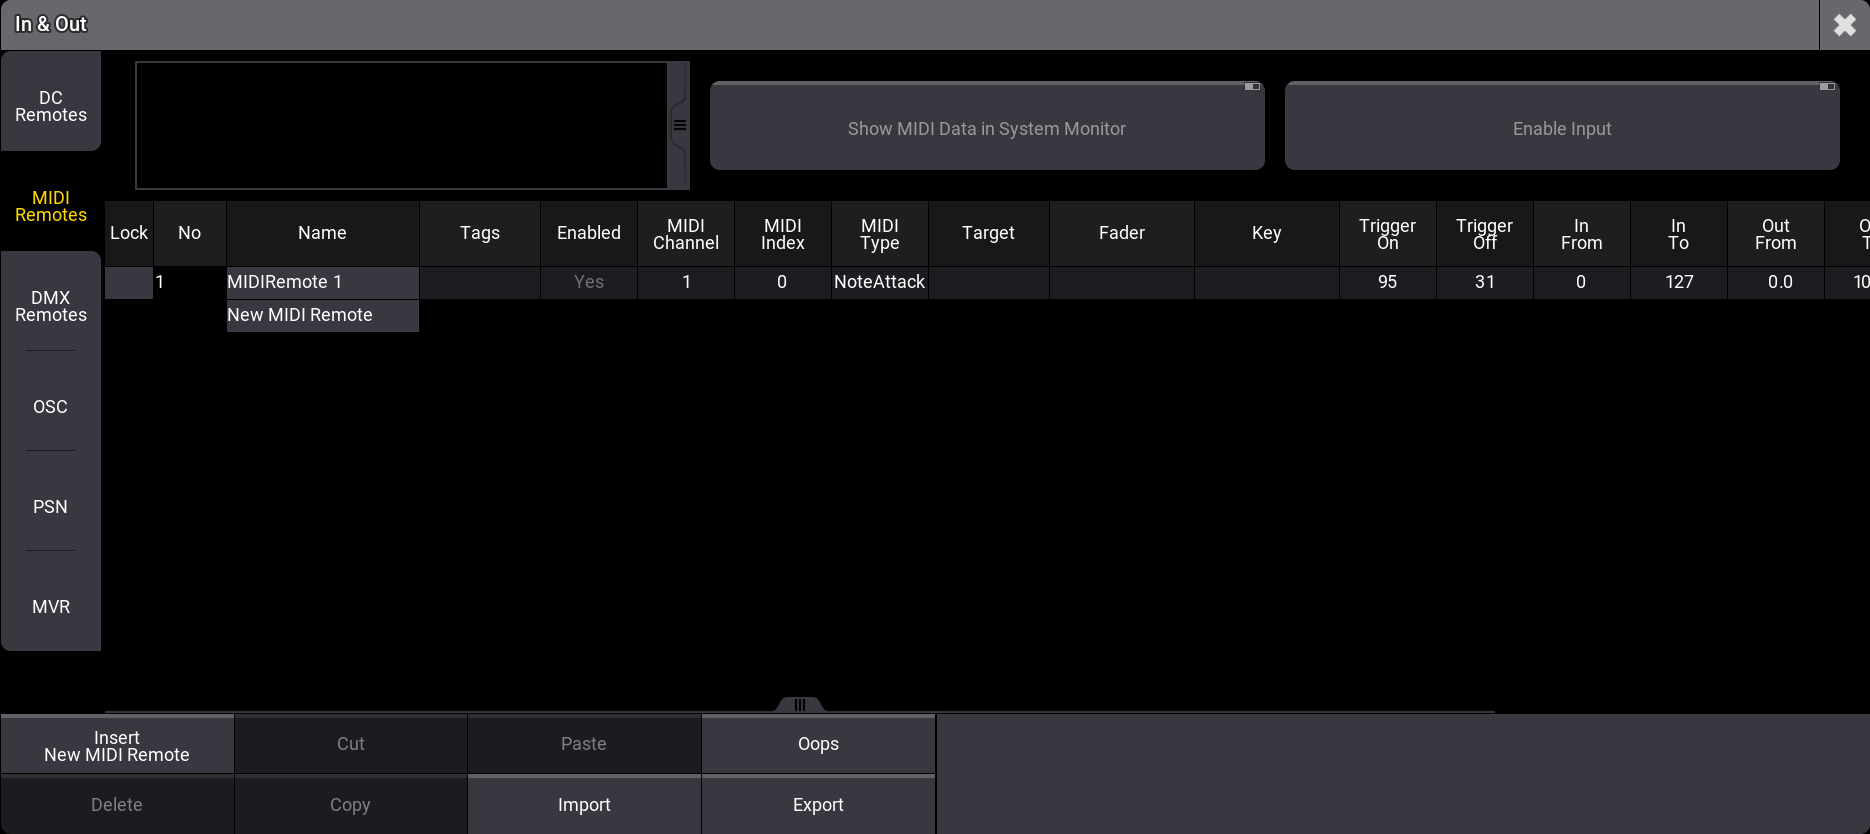Image resolution: width=1870 pixels, height=834 pixels.
Task: Toggle Show MIDI Data in System Monitor
Action: tap(986, 128)
